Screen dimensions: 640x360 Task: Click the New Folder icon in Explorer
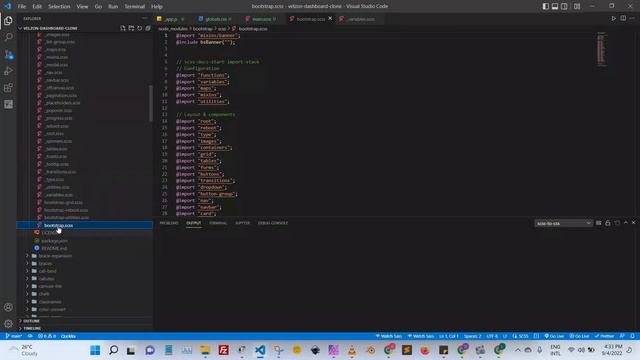pos(131,28)
